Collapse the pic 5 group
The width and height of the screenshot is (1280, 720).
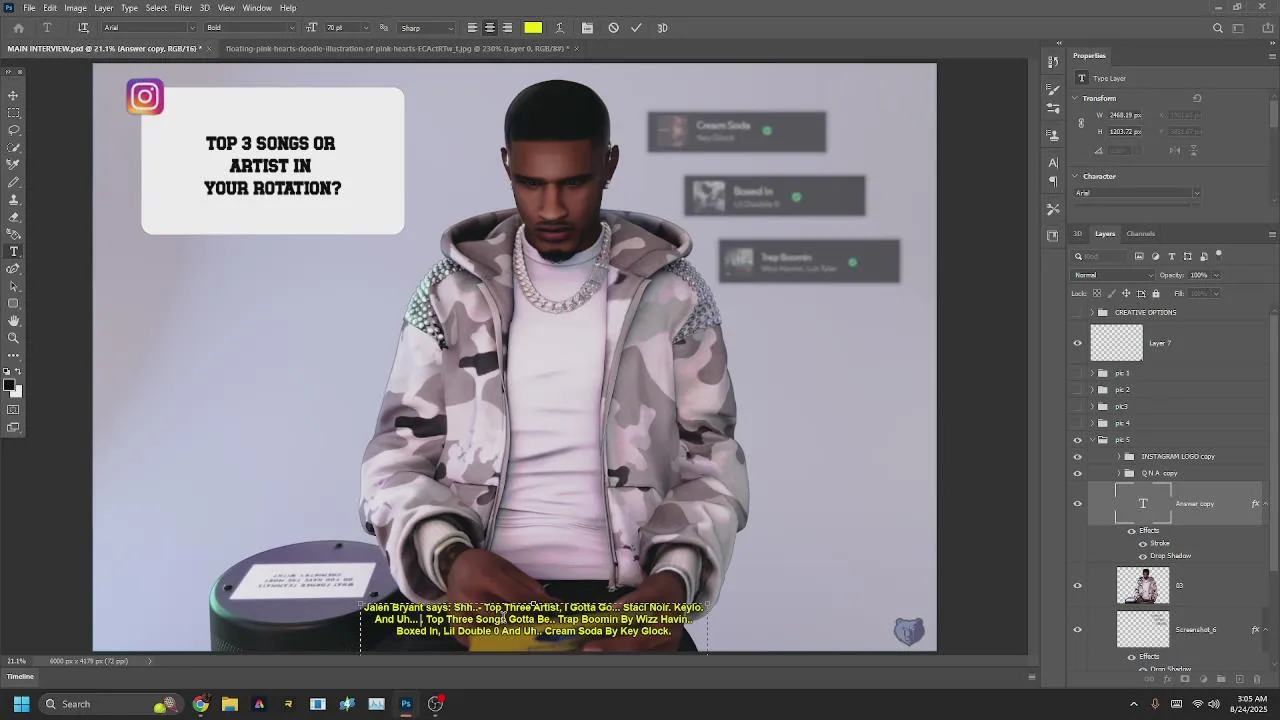click(x=1092, y=440)
